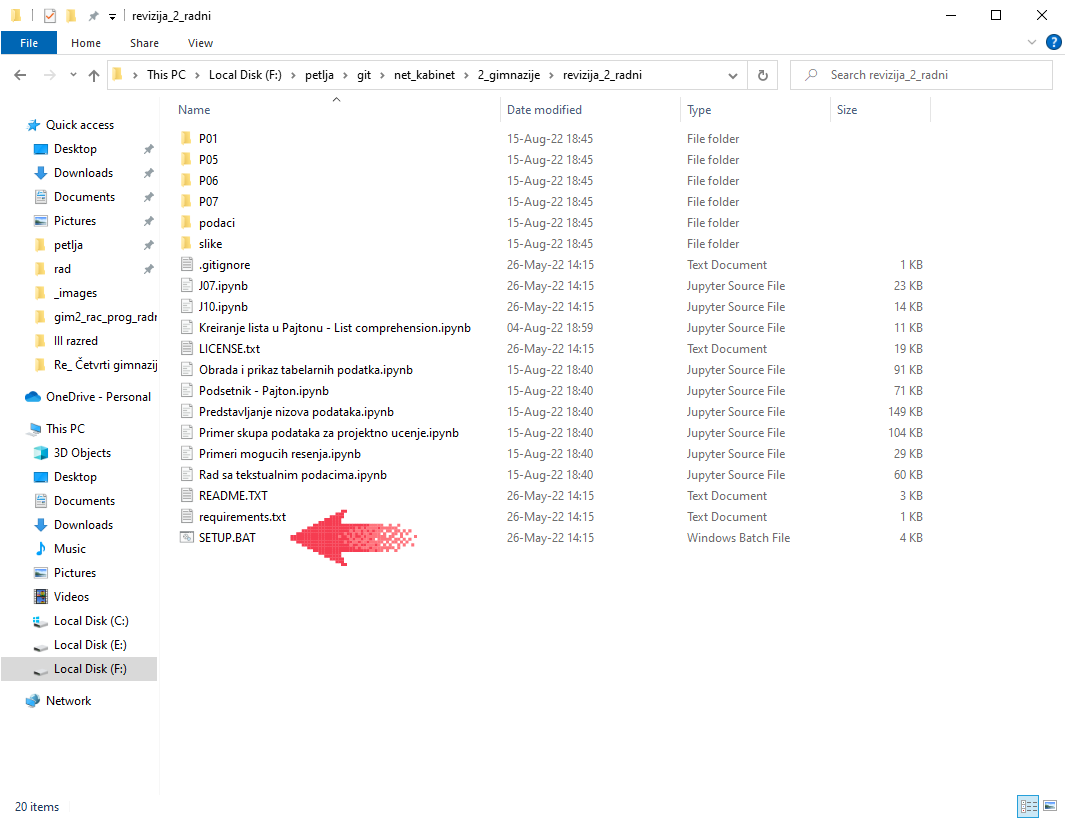
Task: Switch to details view icon in status bar
Action: (x=1028, y=806)
